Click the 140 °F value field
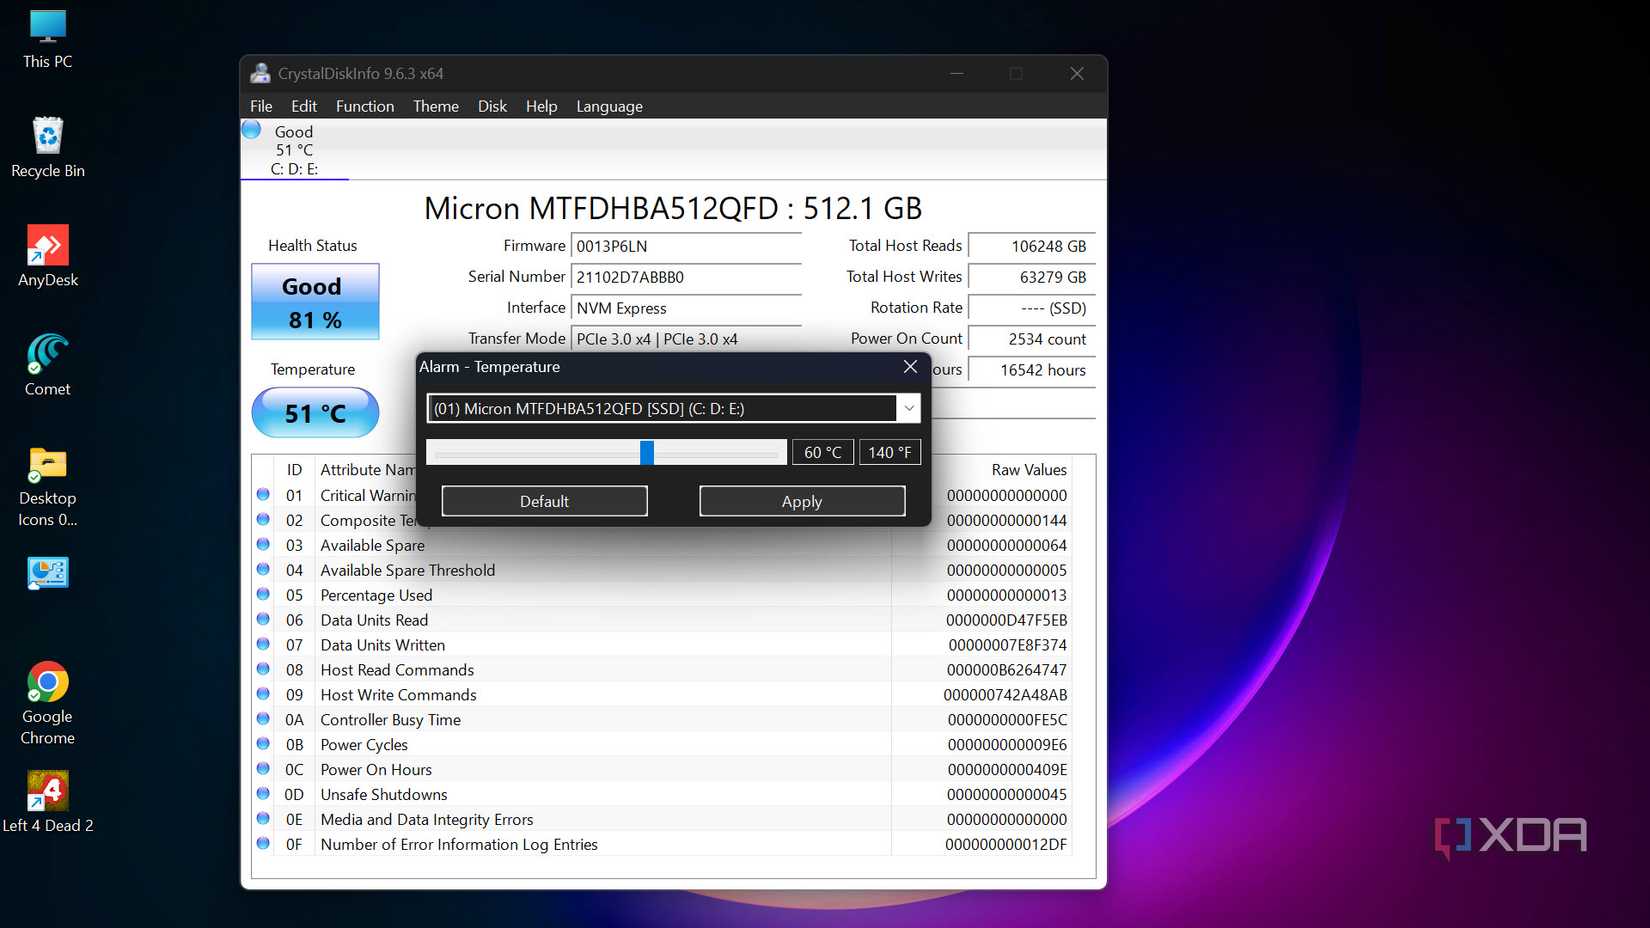Image resolution: width=1650 pixels, height=928 pixels. click(889, 451)
